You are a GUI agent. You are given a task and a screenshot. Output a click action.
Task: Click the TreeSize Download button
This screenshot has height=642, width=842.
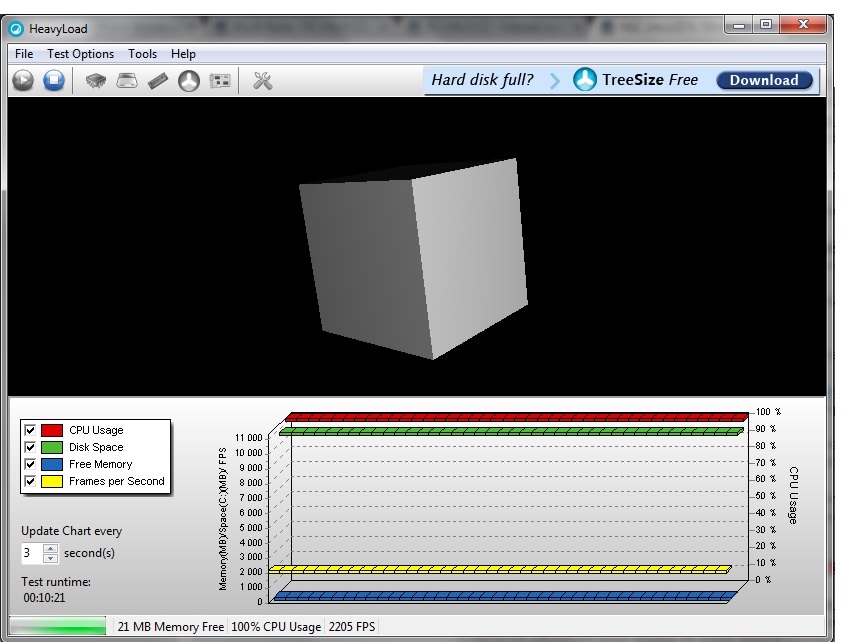pyautogui.click(x=764, y=81)
